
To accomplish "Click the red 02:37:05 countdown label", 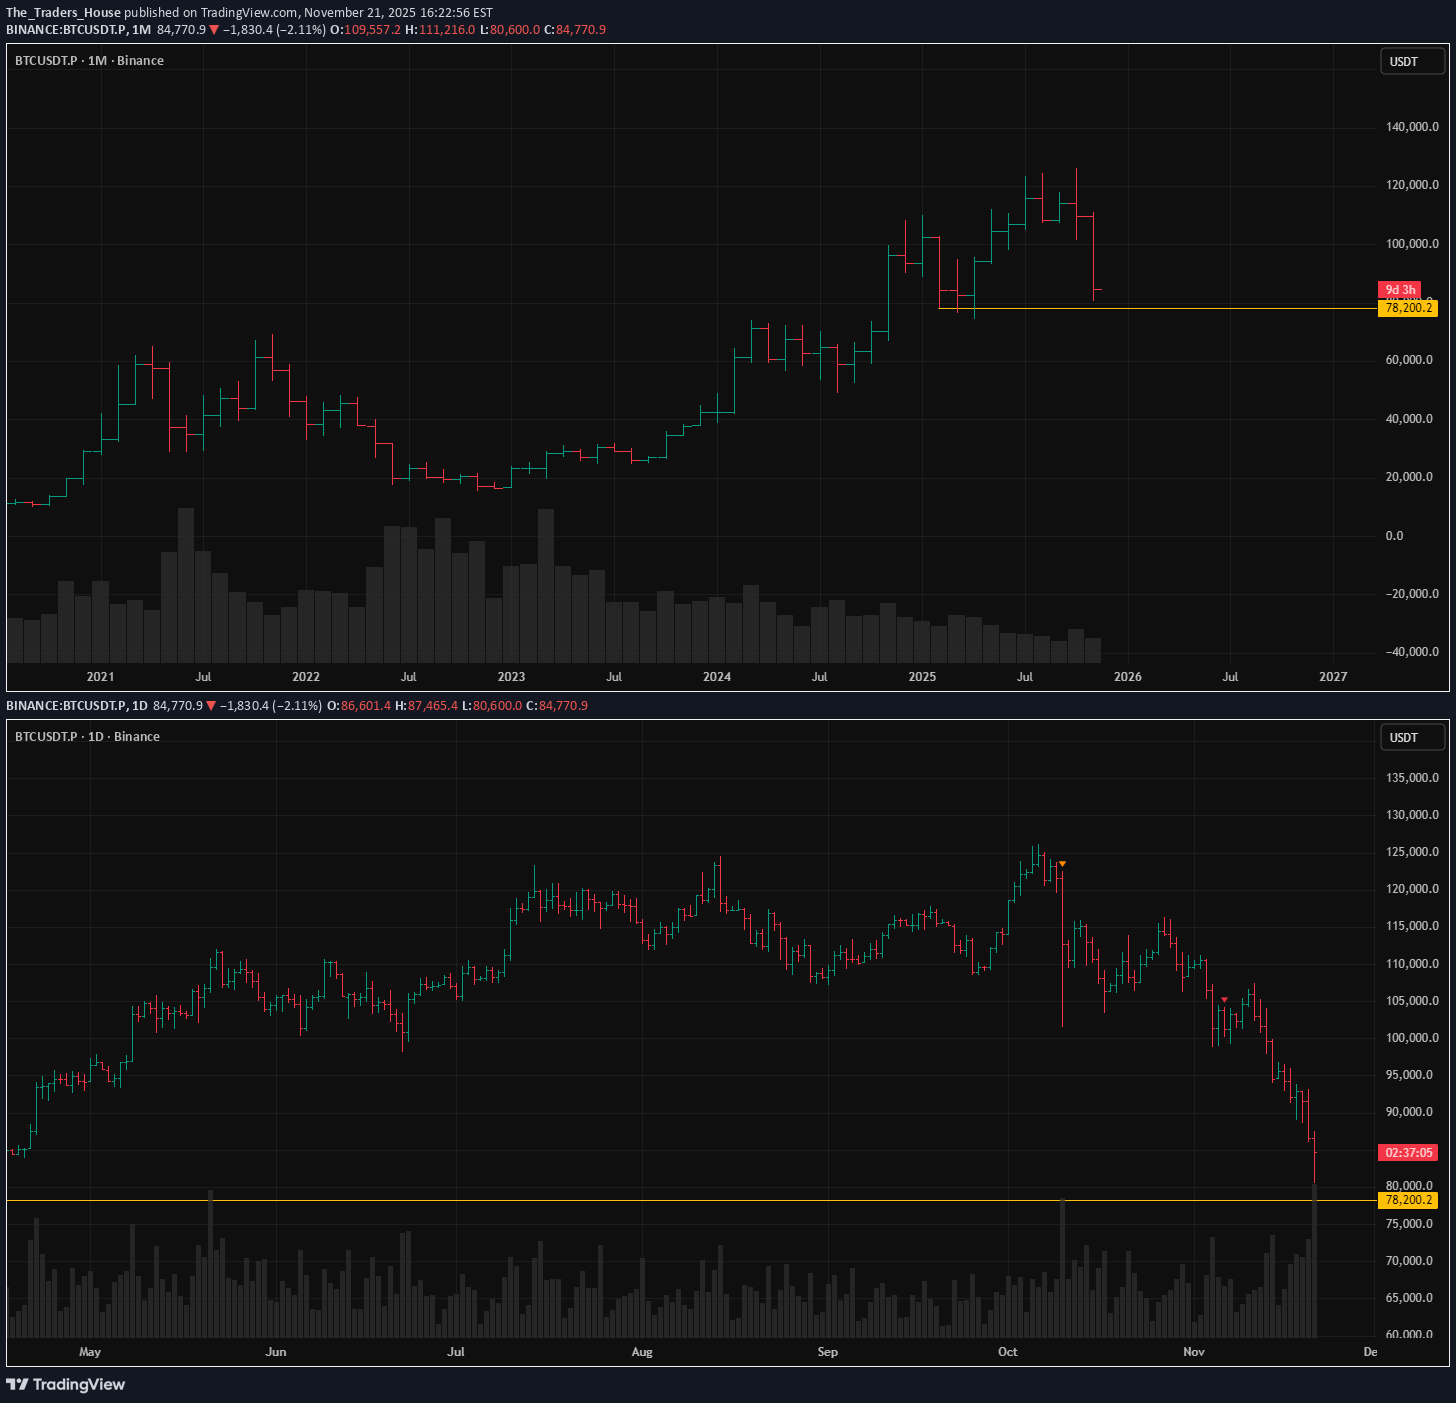I will click(1408, 1153).
